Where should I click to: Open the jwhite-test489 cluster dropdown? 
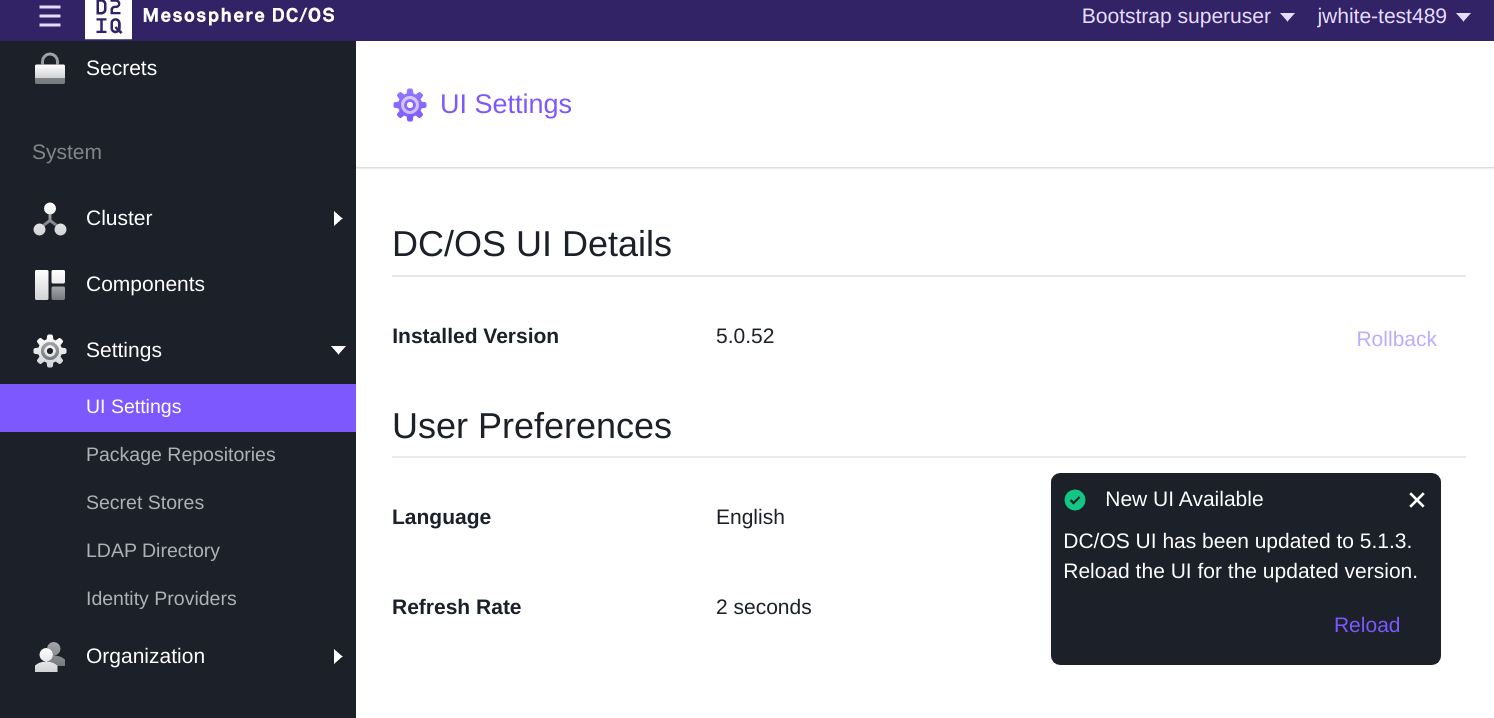(1394, 16)
